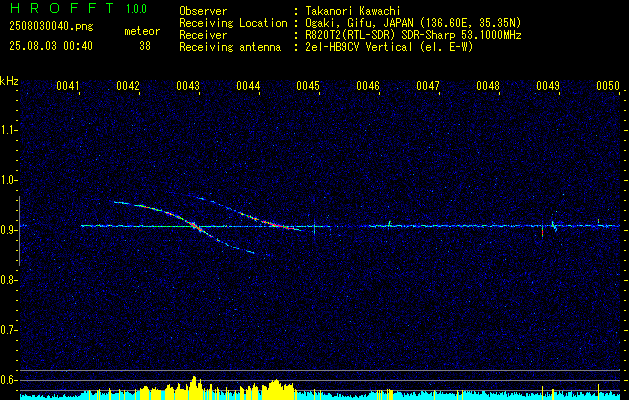Viewport: 629px width, 400px height.
Task: Click the tallest yellow peak in the signal-level graph
Action: (x=194, y=386)
